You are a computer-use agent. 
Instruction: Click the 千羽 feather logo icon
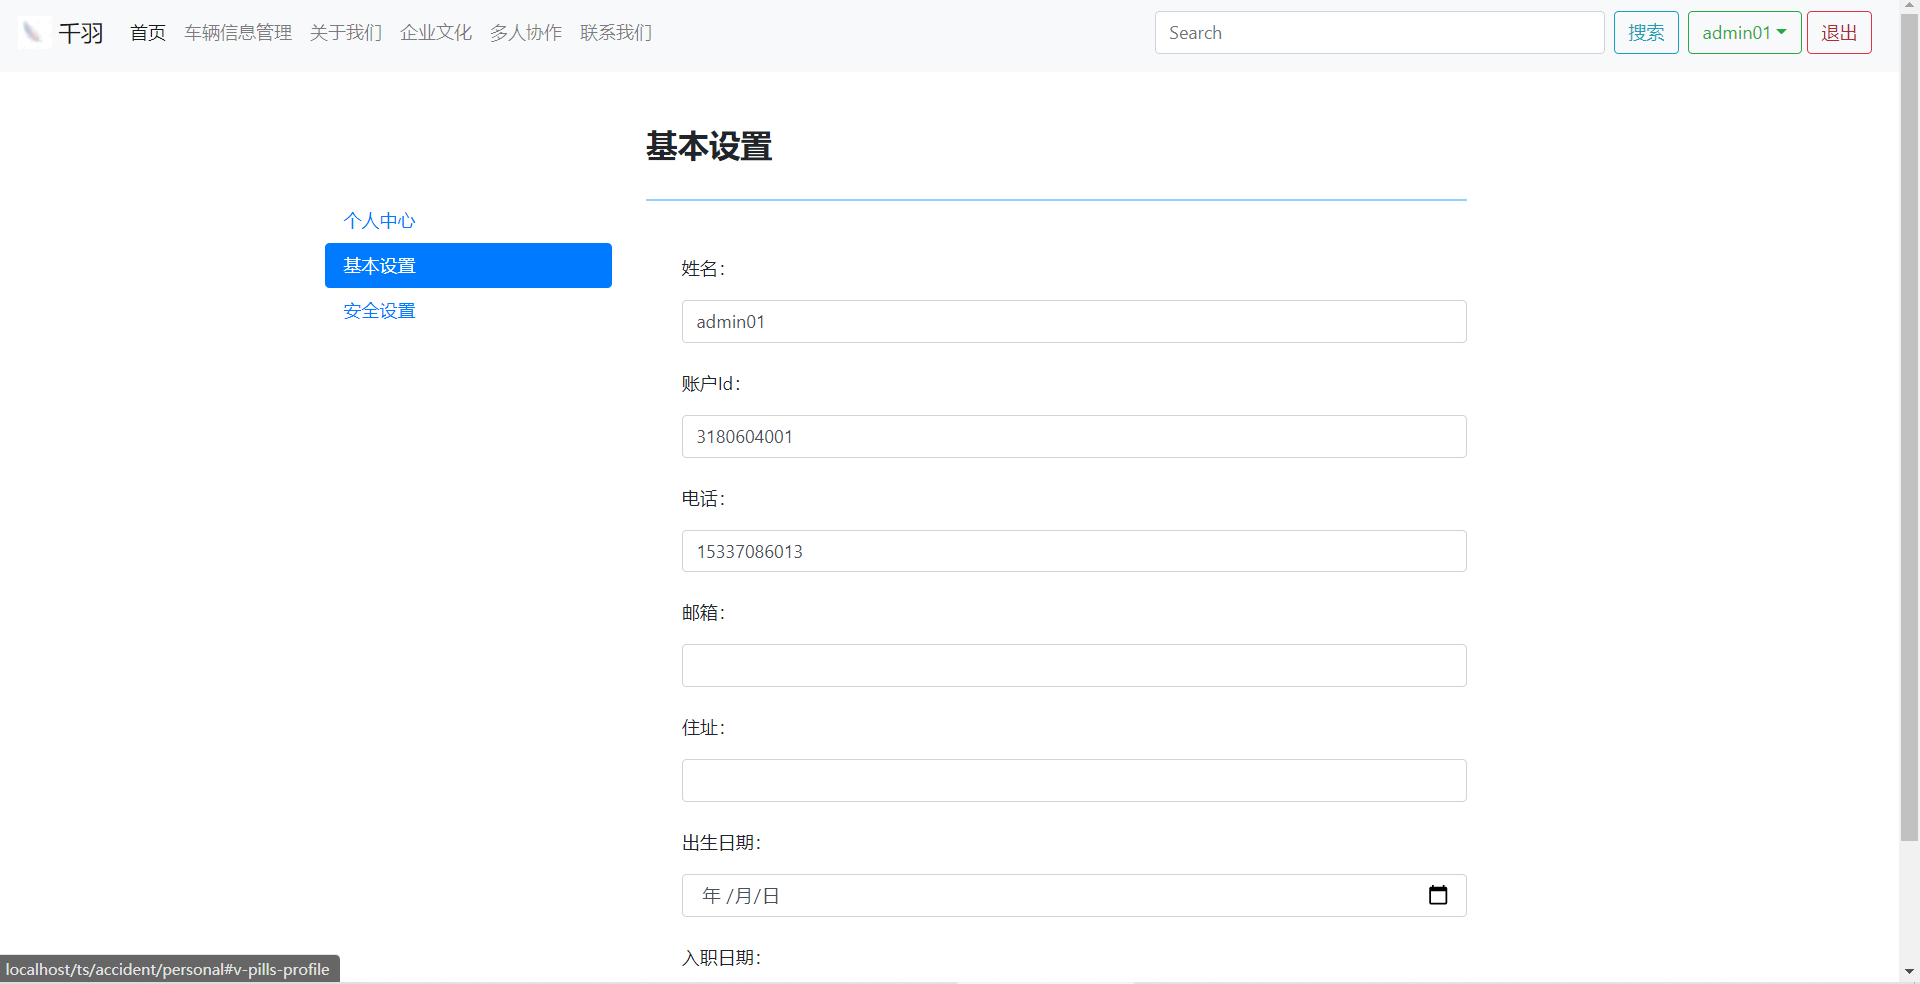(33, 32)
